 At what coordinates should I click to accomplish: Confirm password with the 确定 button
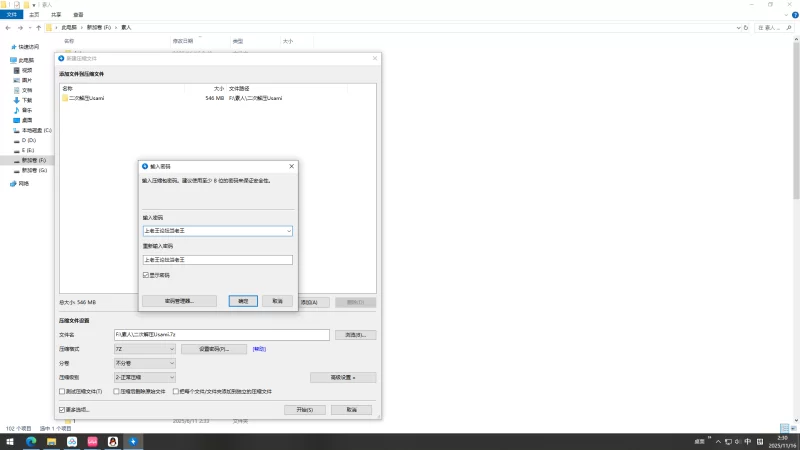pos(243,301)
